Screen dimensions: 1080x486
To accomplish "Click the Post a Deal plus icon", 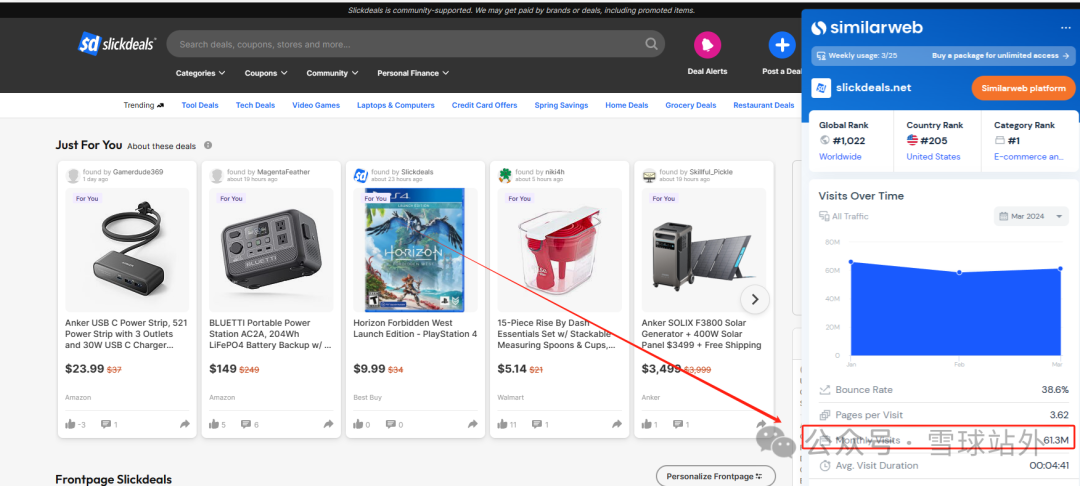I will [781, 45].
